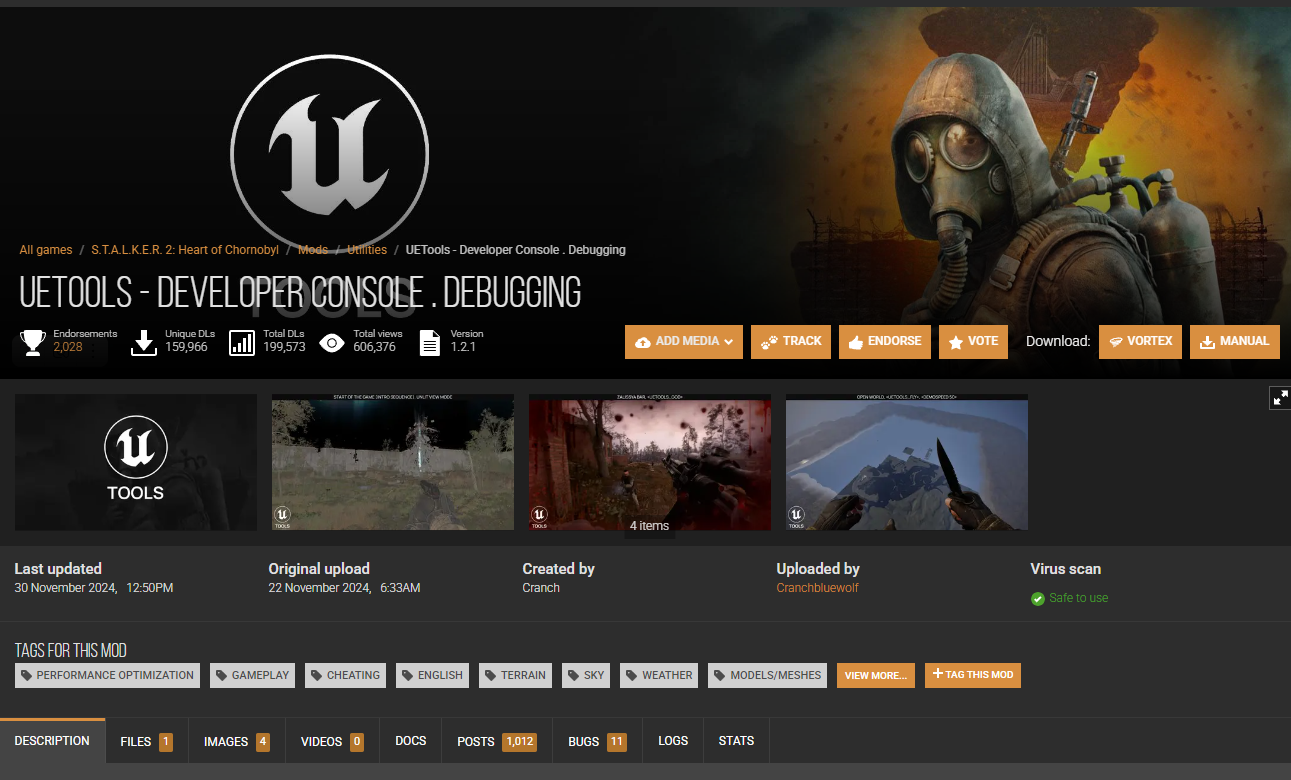Switch to the Bugs tab
The height and width of the screenshot is (780, 1291).
pos(597,742)
